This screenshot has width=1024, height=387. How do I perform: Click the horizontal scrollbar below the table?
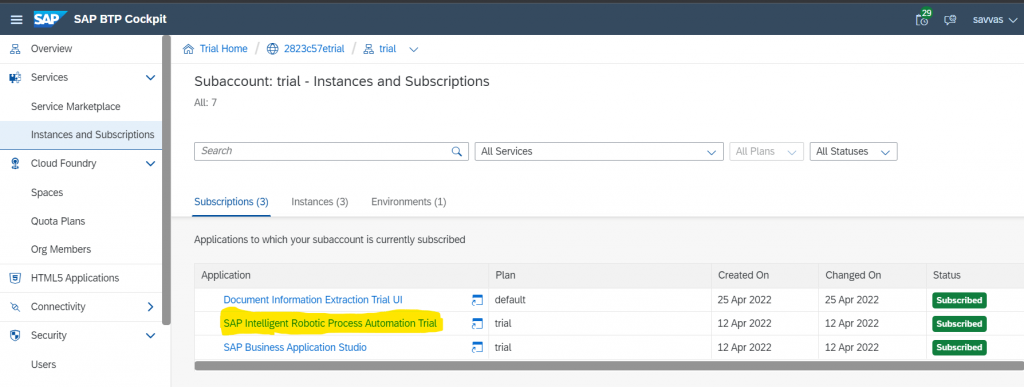point(607,365)
